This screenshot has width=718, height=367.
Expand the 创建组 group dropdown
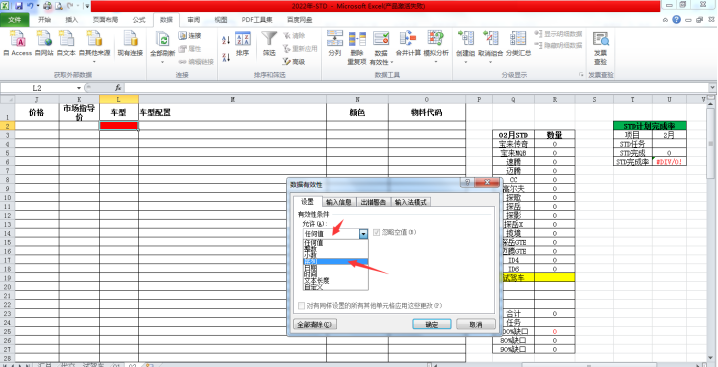pos(465,61)
